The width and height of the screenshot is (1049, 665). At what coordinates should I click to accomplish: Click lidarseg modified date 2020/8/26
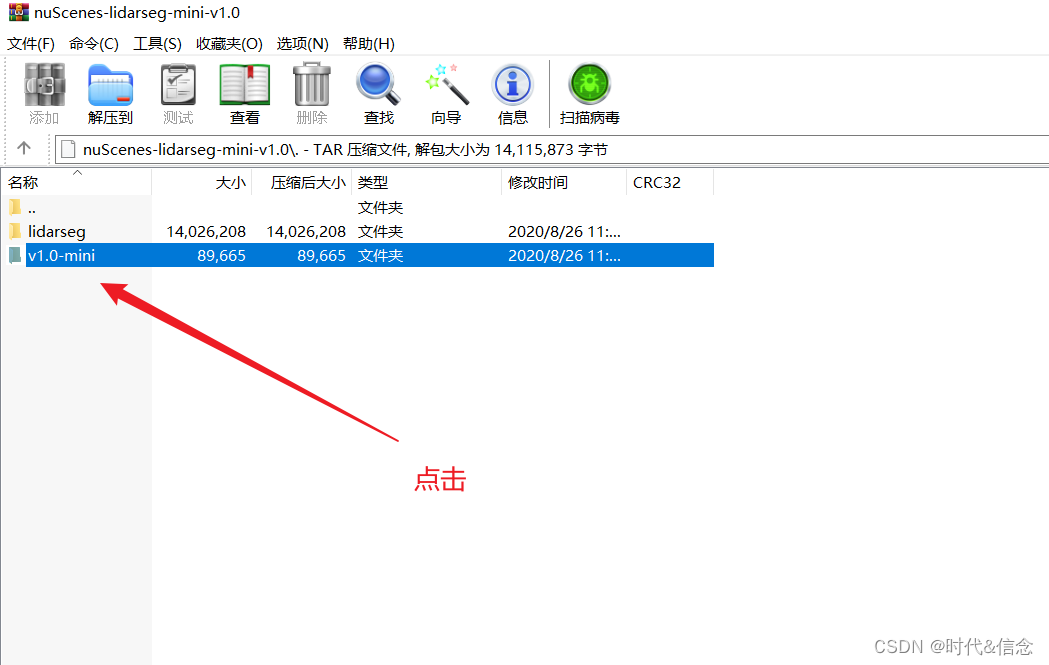click(564, 231)
